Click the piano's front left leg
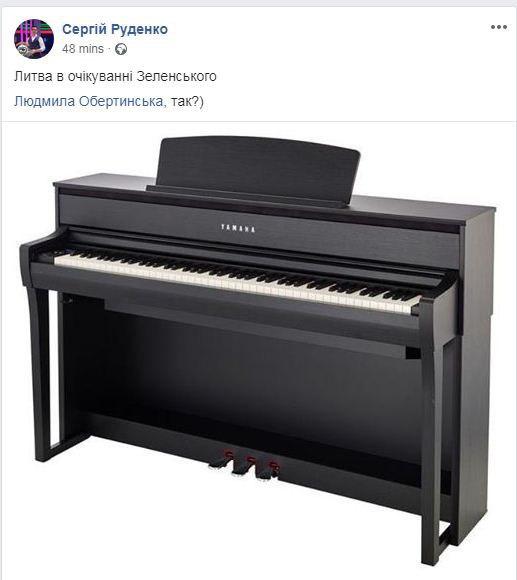Screen dimensions: 517x580 coord(41,374)
